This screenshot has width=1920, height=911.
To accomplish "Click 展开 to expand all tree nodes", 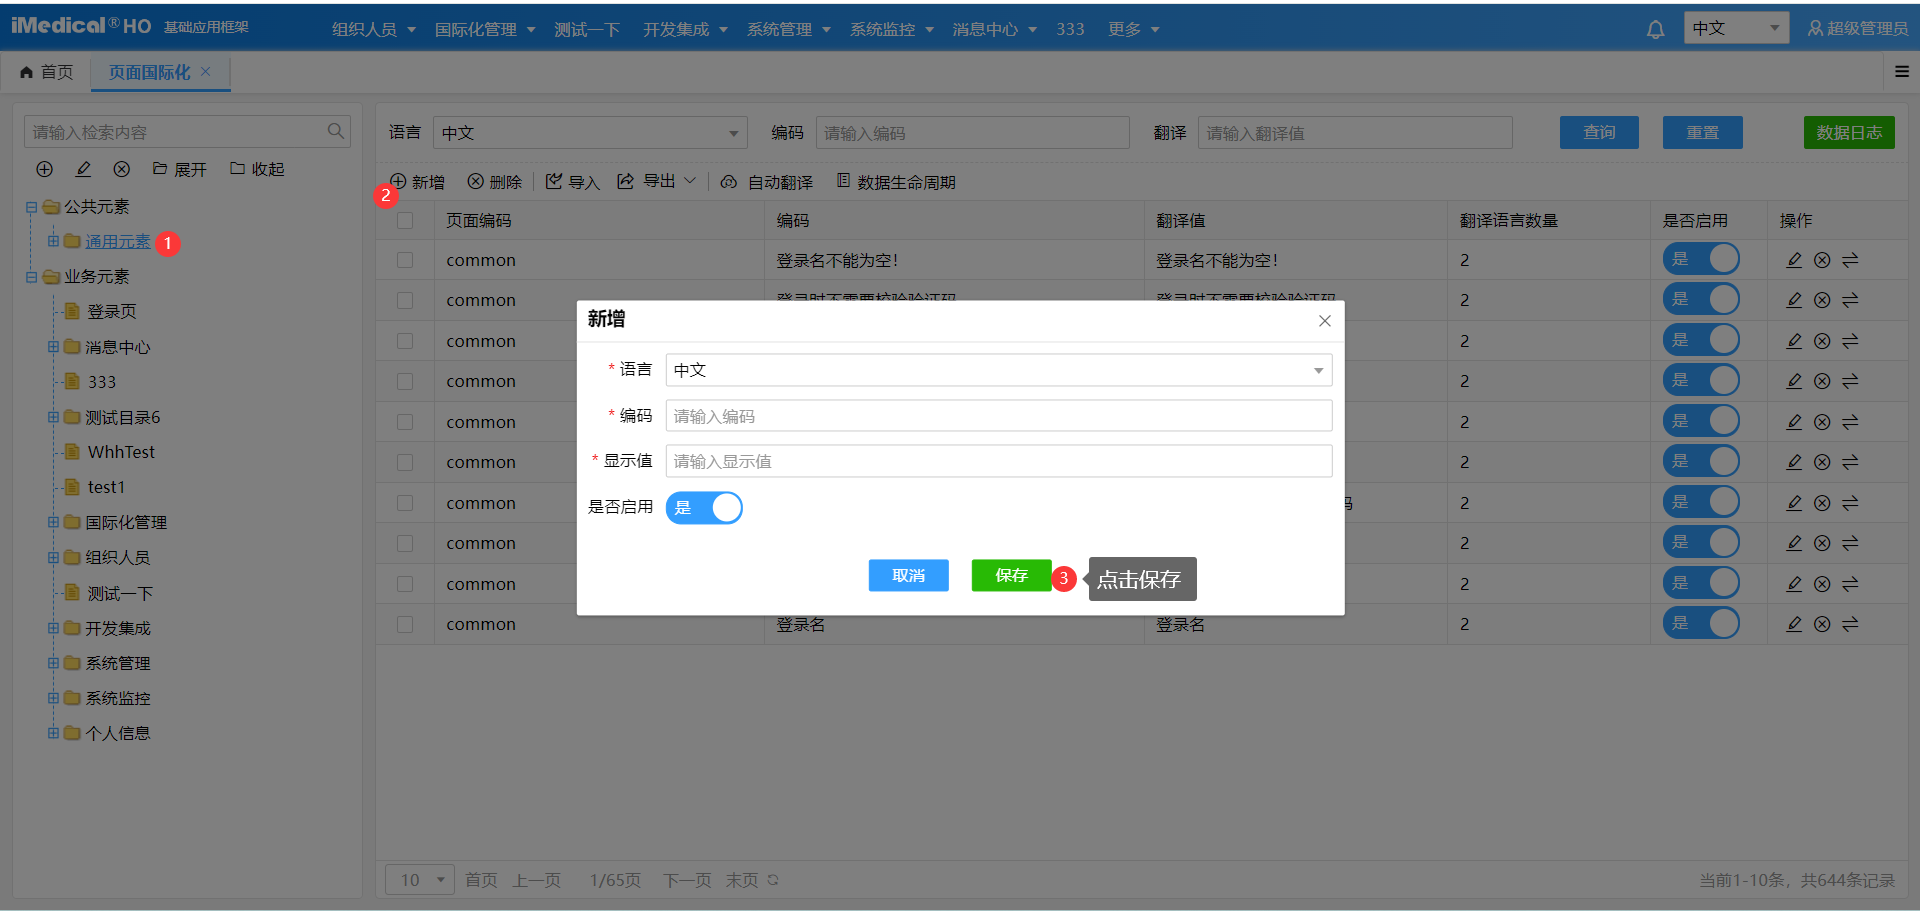I will point(180,169).
